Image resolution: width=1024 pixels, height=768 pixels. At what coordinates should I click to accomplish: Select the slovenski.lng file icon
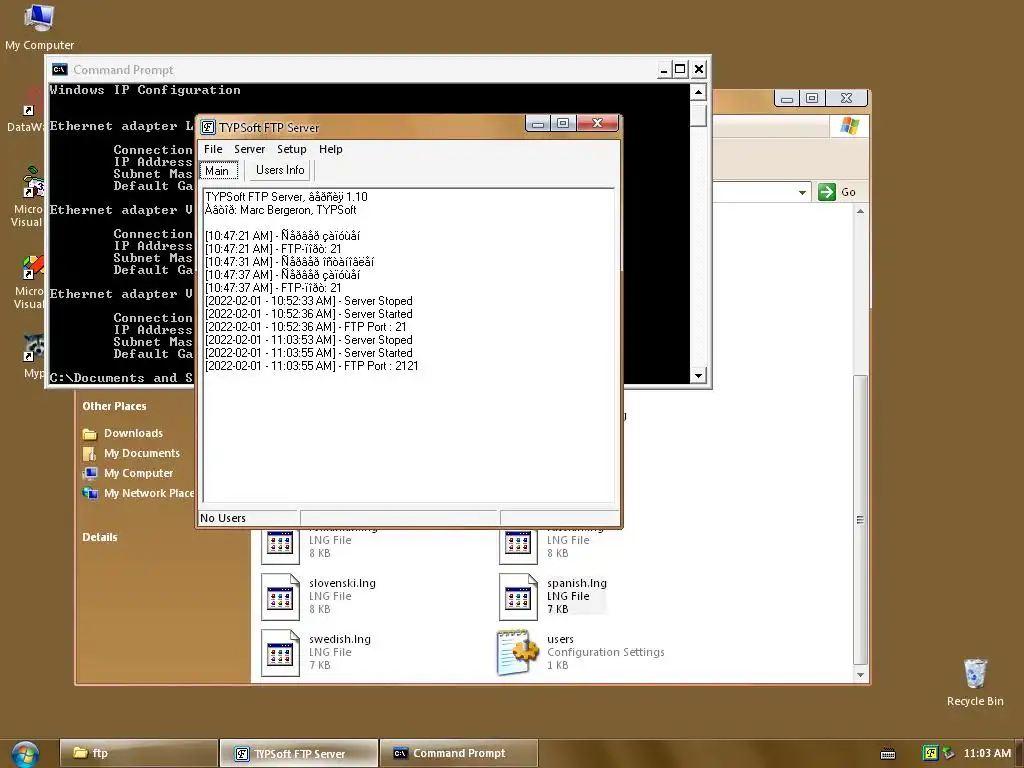(x=280, y=597)
